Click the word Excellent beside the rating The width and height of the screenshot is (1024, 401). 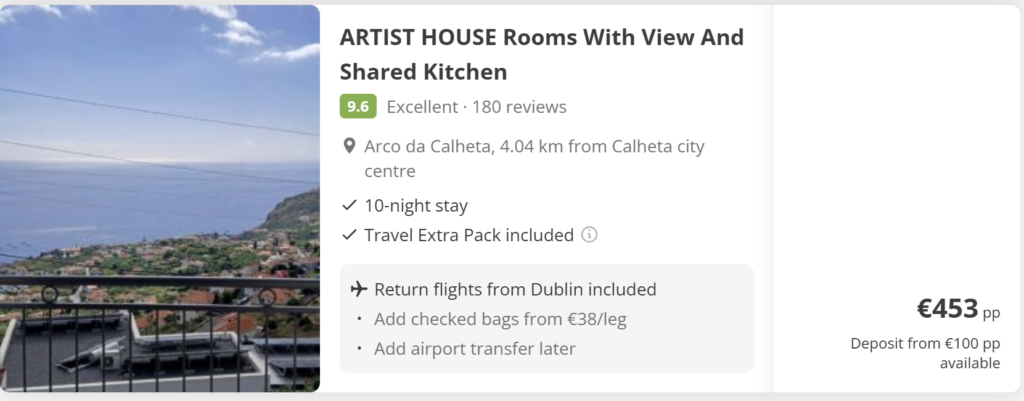tap(421, 107)
